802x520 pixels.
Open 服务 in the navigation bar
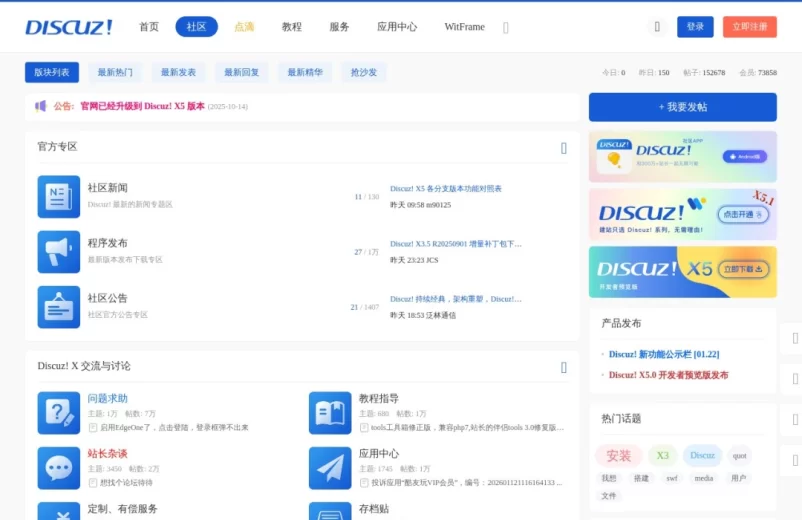pyautogui.click(x=339, y=27)
